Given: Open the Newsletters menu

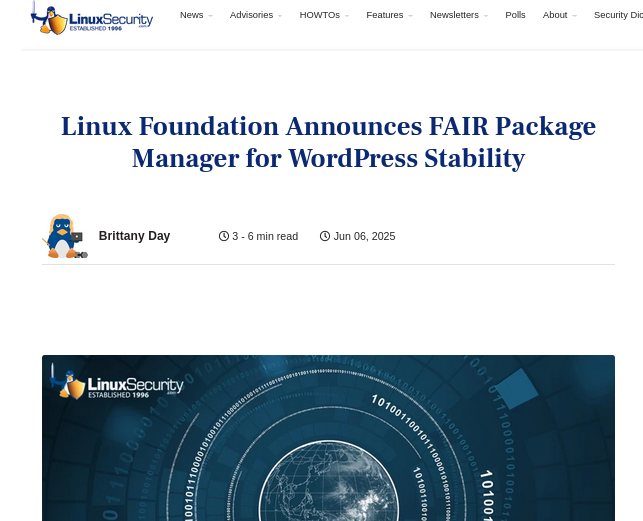Looking at the screenshot, I should pos(454,15).
